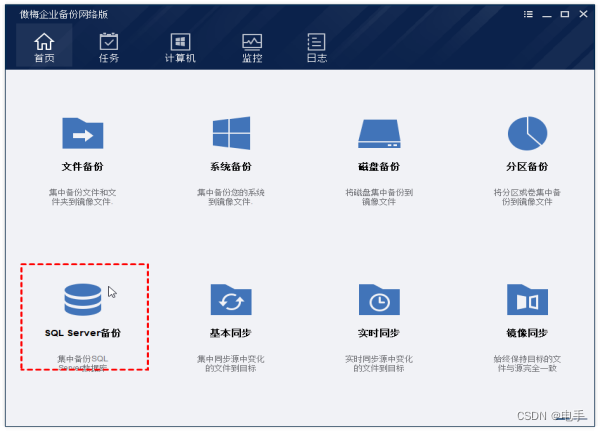Switch to the 计算机 tab
The width and height of the screenshot is (600, 431).
[180, 47]
